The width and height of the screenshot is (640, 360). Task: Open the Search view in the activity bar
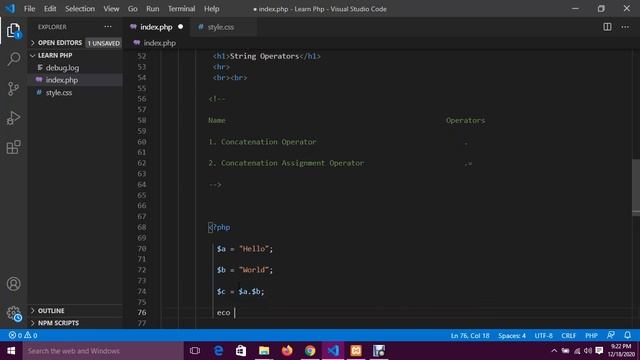click(x=13, y=59)
